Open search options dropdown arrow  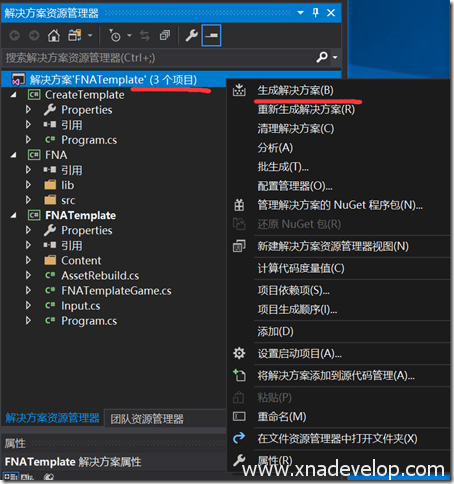[x=335, y=58]
